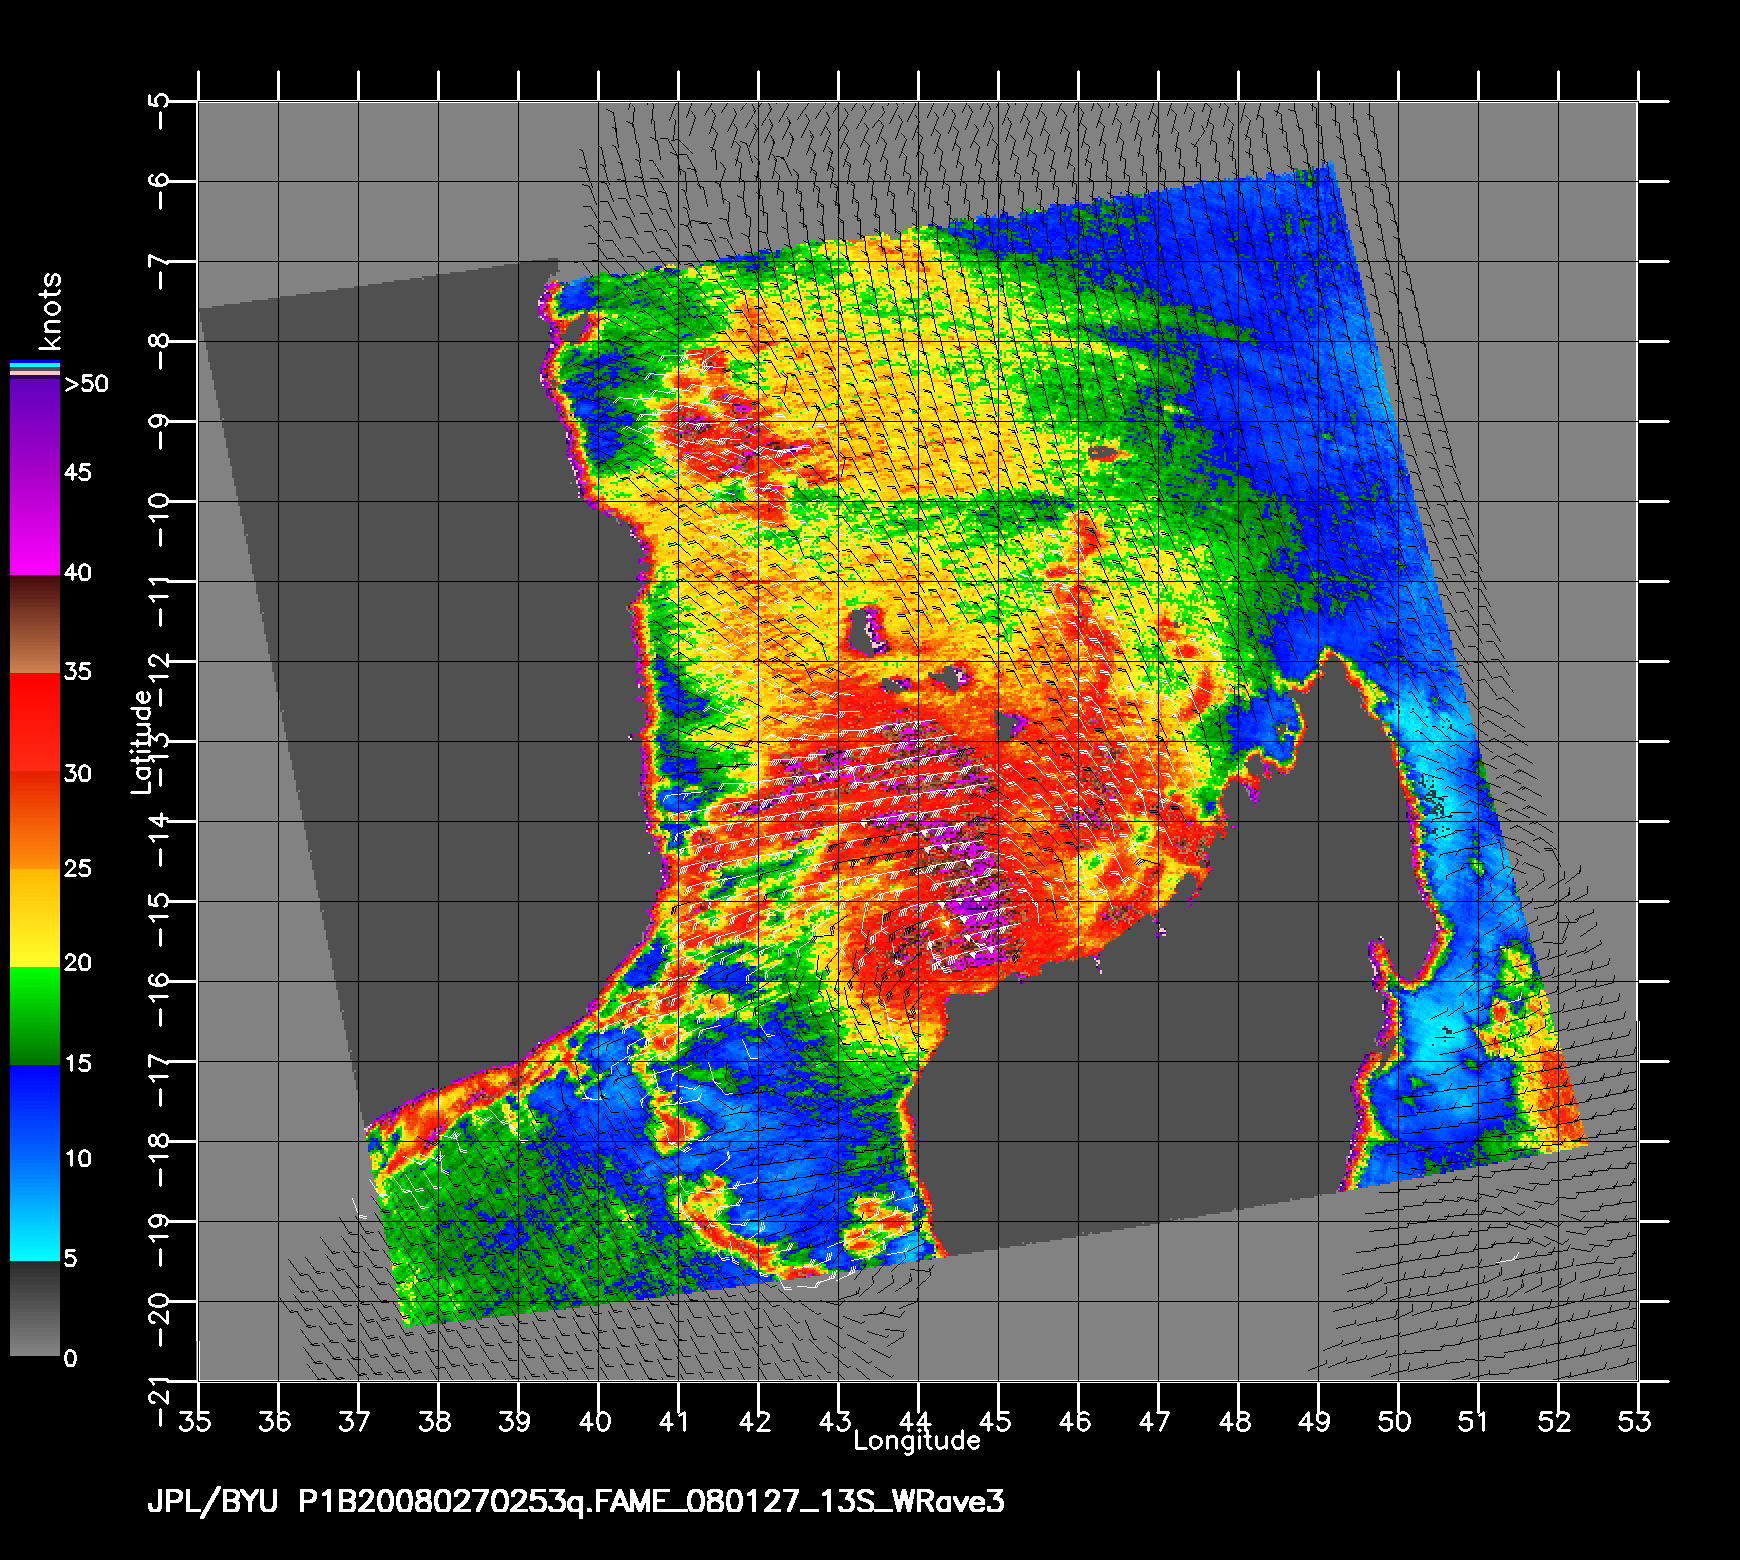Click longitude tick label '37'

point(356,1421)
